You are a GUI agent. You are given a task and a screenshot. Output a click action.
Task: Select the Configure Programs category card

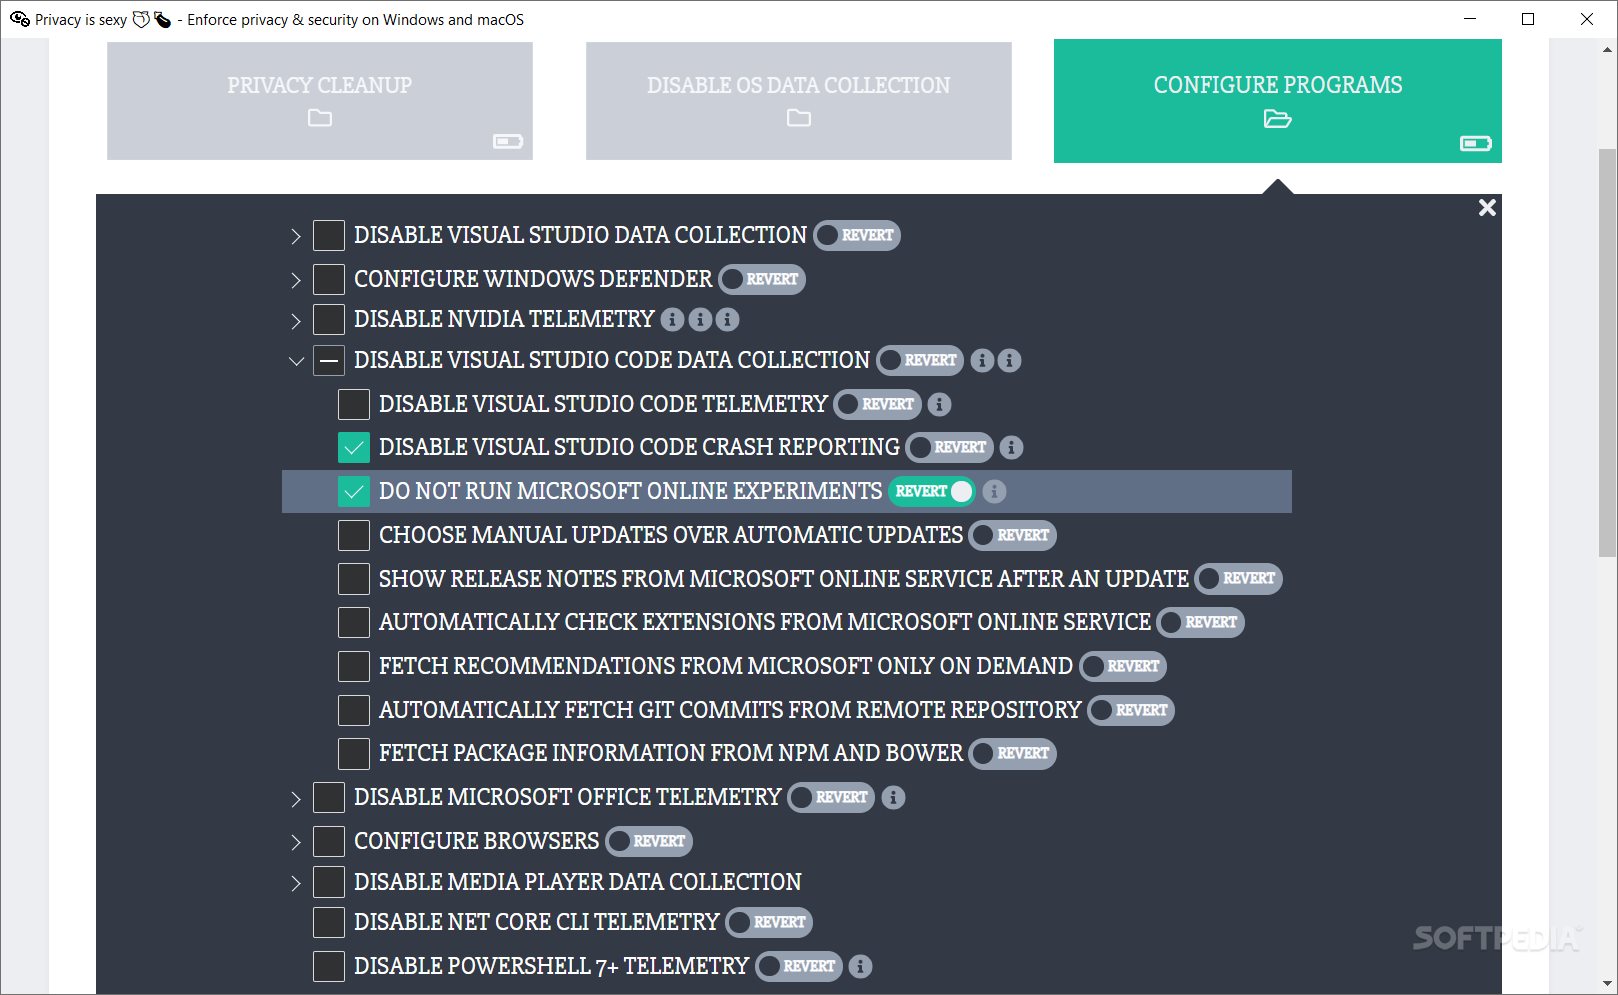pyautogui.click(x=1278, y=101)
